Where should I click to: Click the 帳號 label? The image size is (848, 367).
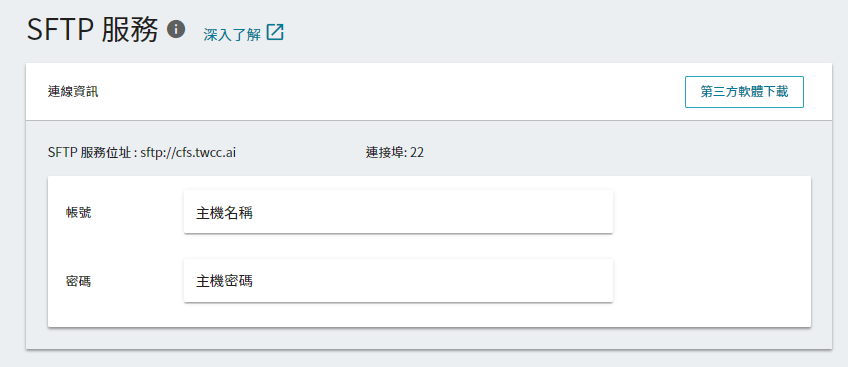[x=78, y=213]
